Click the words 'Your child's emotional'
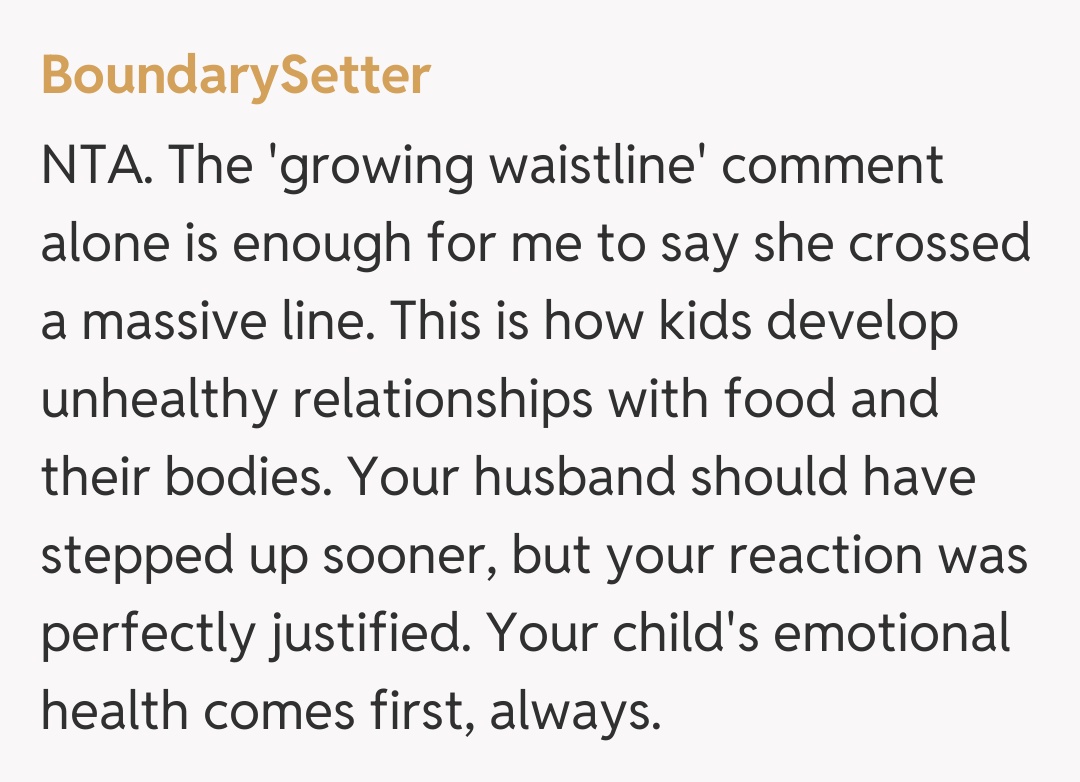Viewport: 1080px width, 782px height. [750, 633]
